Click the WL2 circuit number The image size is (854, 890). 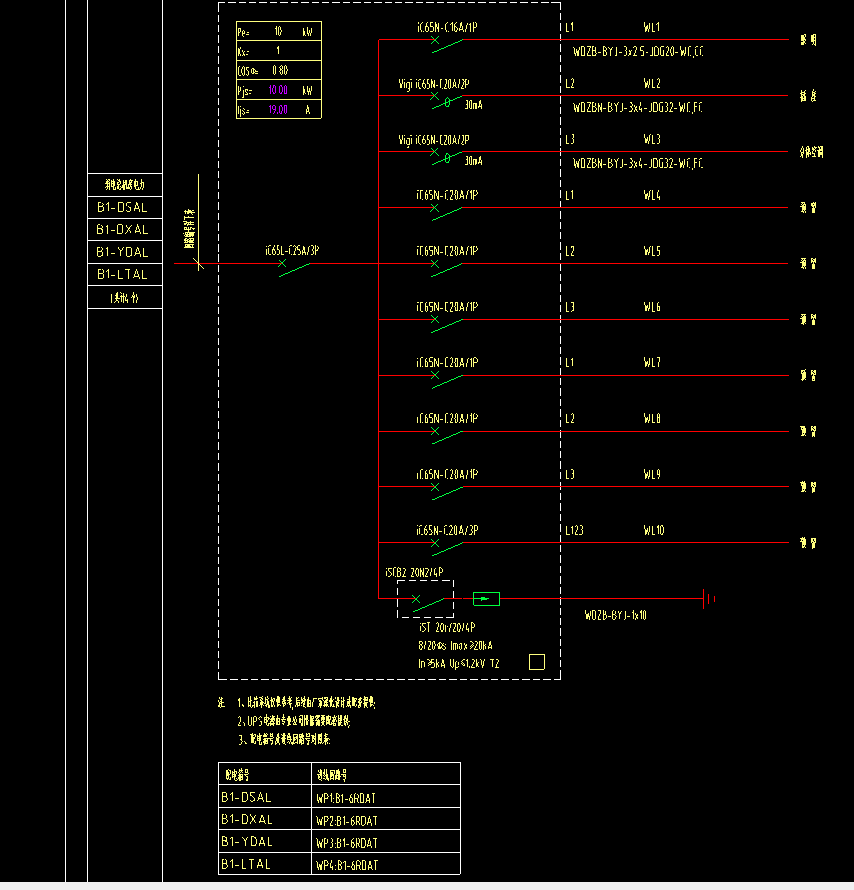click(652, 83)
